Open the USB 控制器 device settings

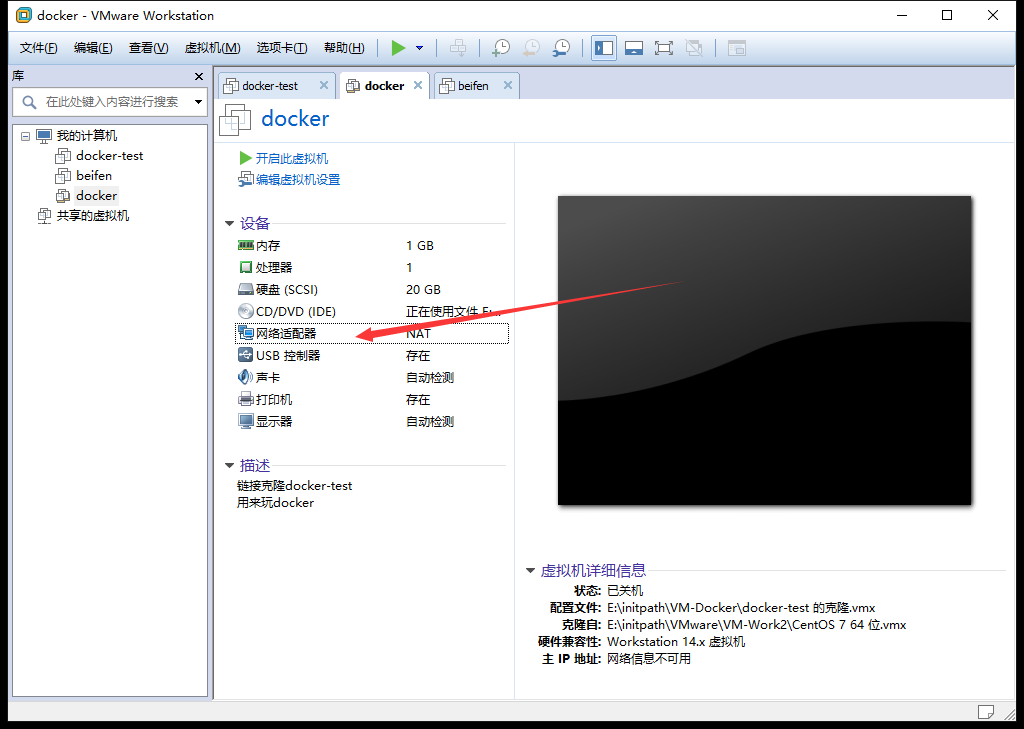286,355
